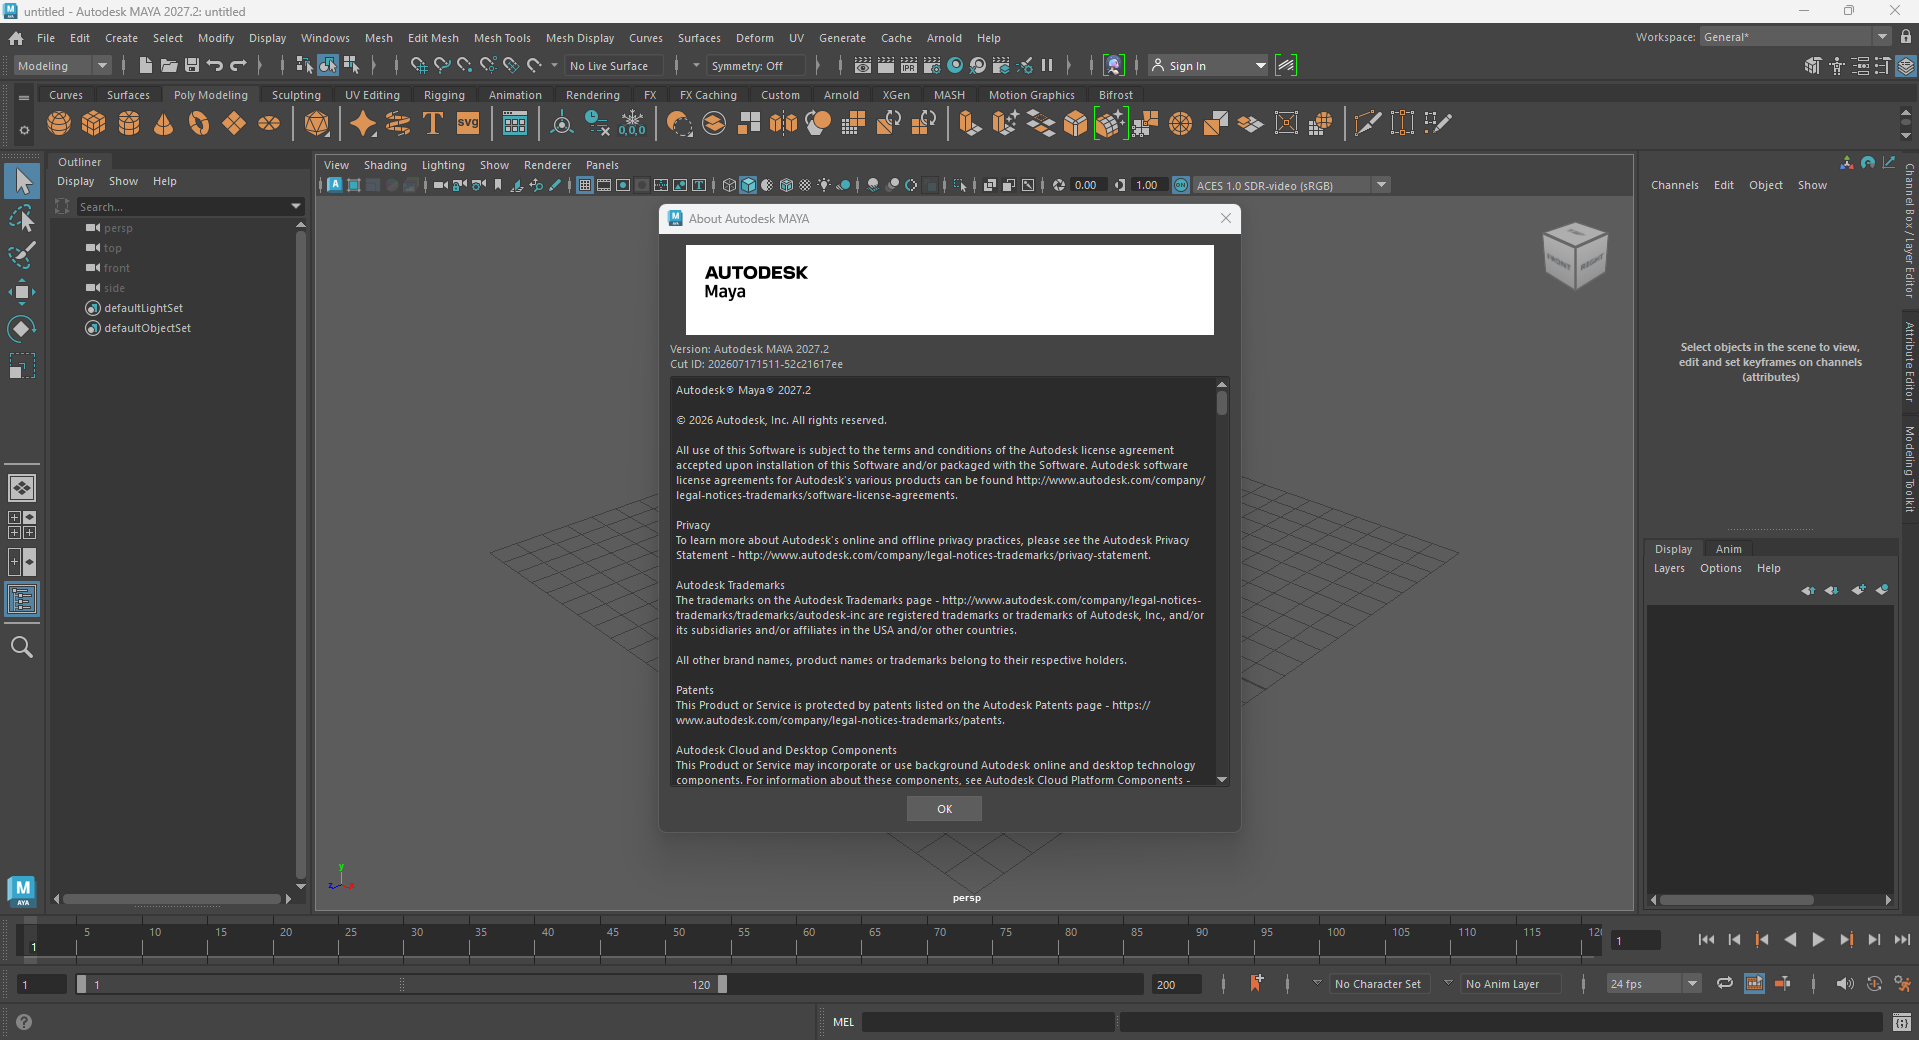Click the About dialog vertical scrollbar thumb
Image resolution: width=1919 pixels, height=1040 pixels.
pos(1222,403)
